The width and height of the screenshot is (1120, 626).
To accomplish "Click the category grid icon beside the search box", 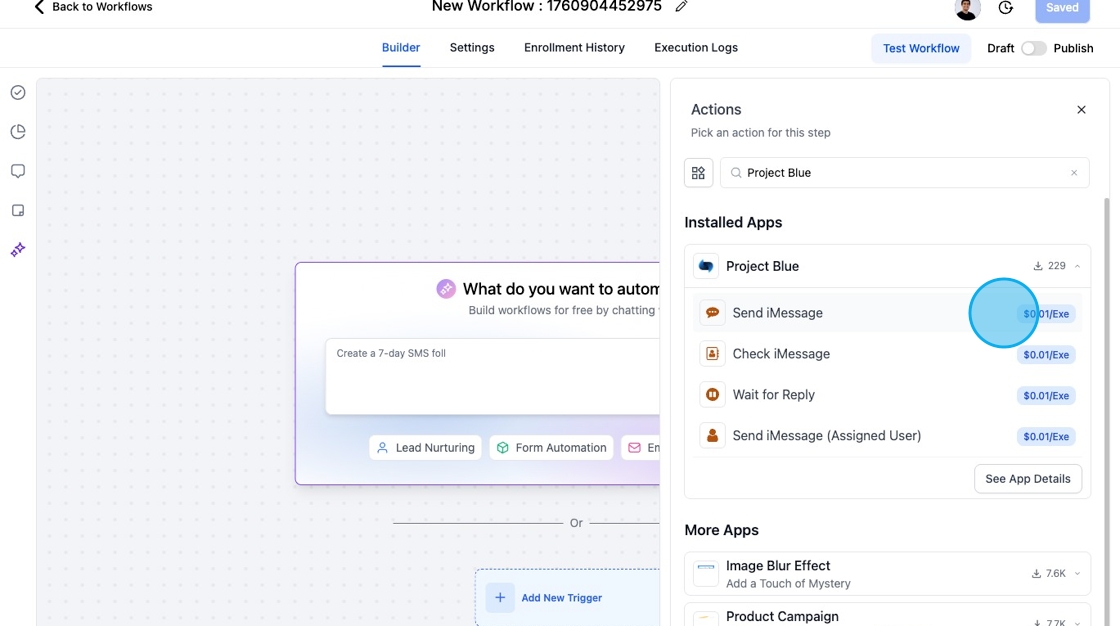I will tap(698, 172).
